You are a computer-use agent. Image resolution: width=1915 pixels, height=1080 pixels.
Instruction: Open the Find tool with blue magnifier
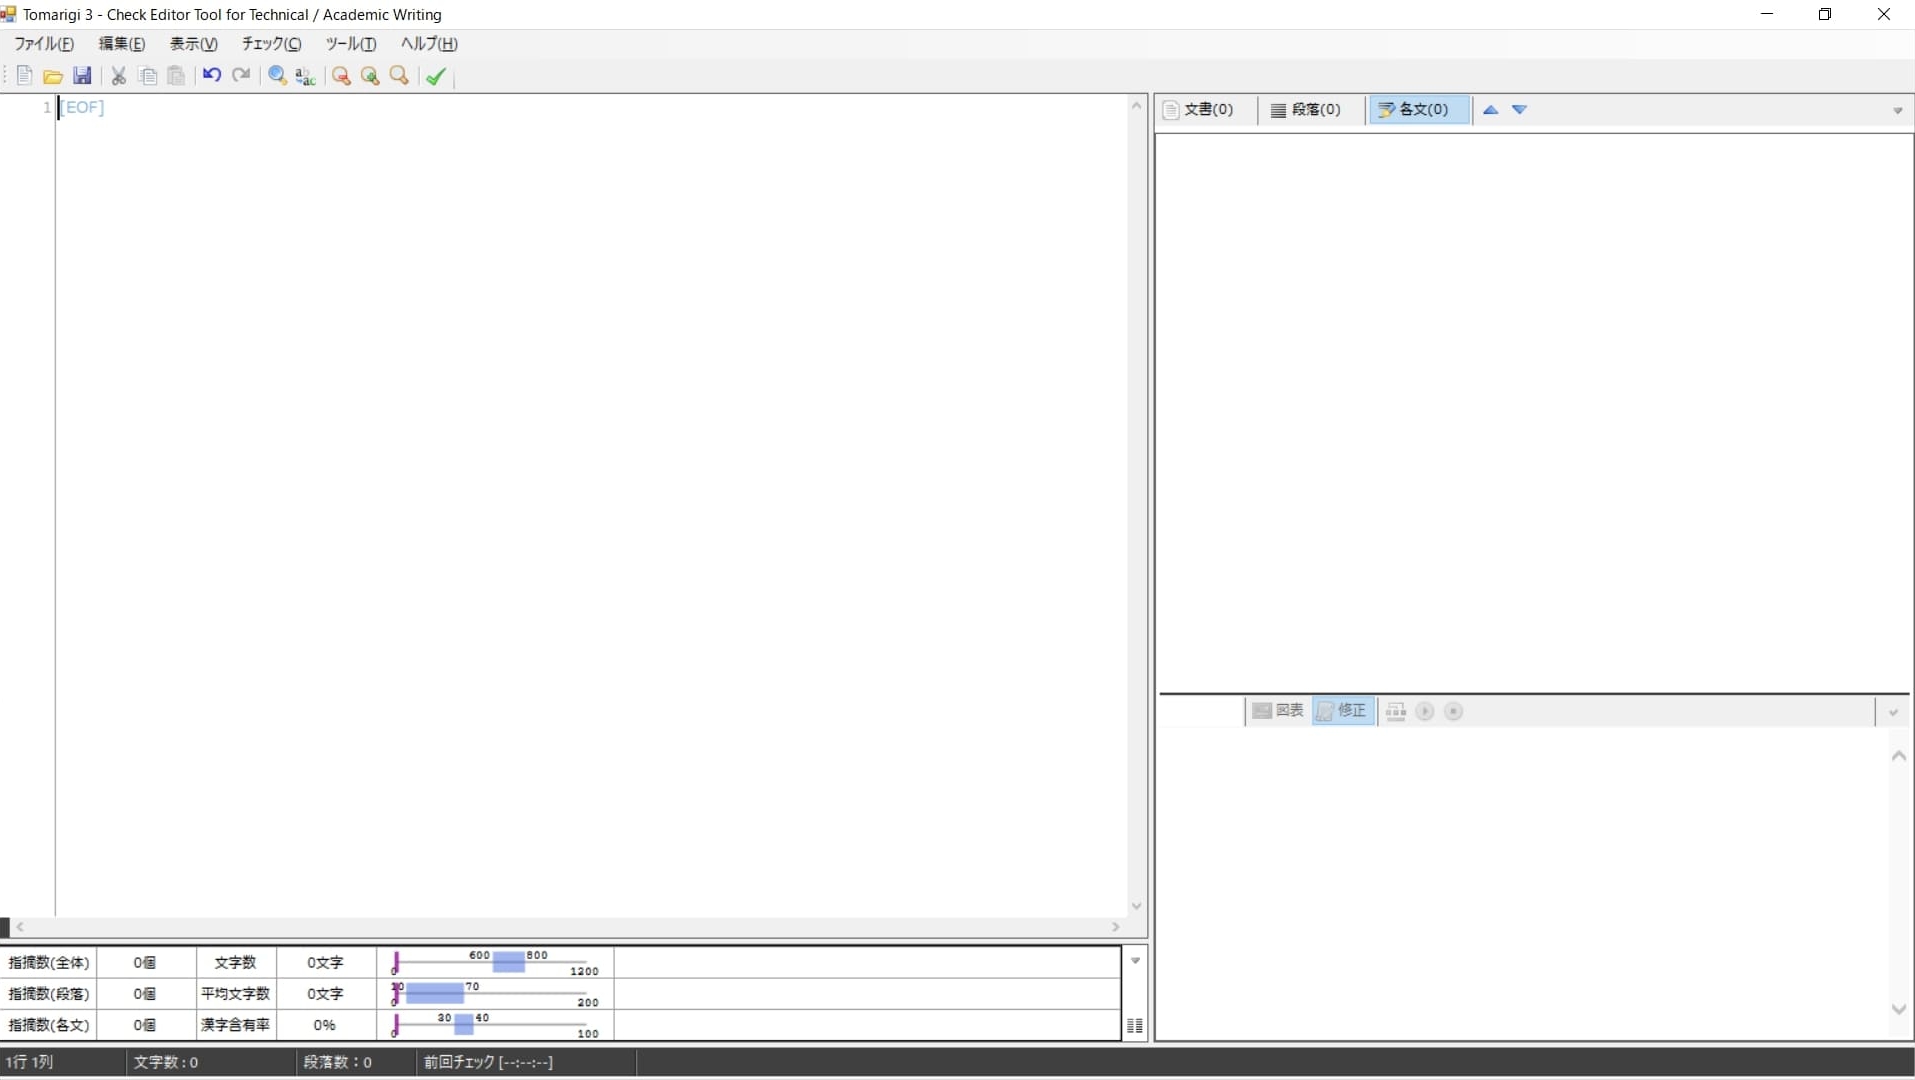277,76
